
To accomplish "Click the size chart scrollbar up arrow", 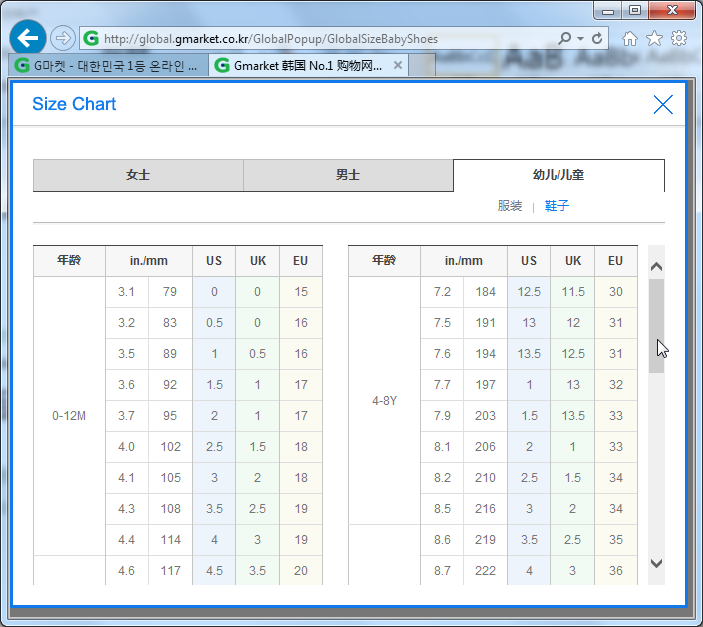I will click(656, 266).
